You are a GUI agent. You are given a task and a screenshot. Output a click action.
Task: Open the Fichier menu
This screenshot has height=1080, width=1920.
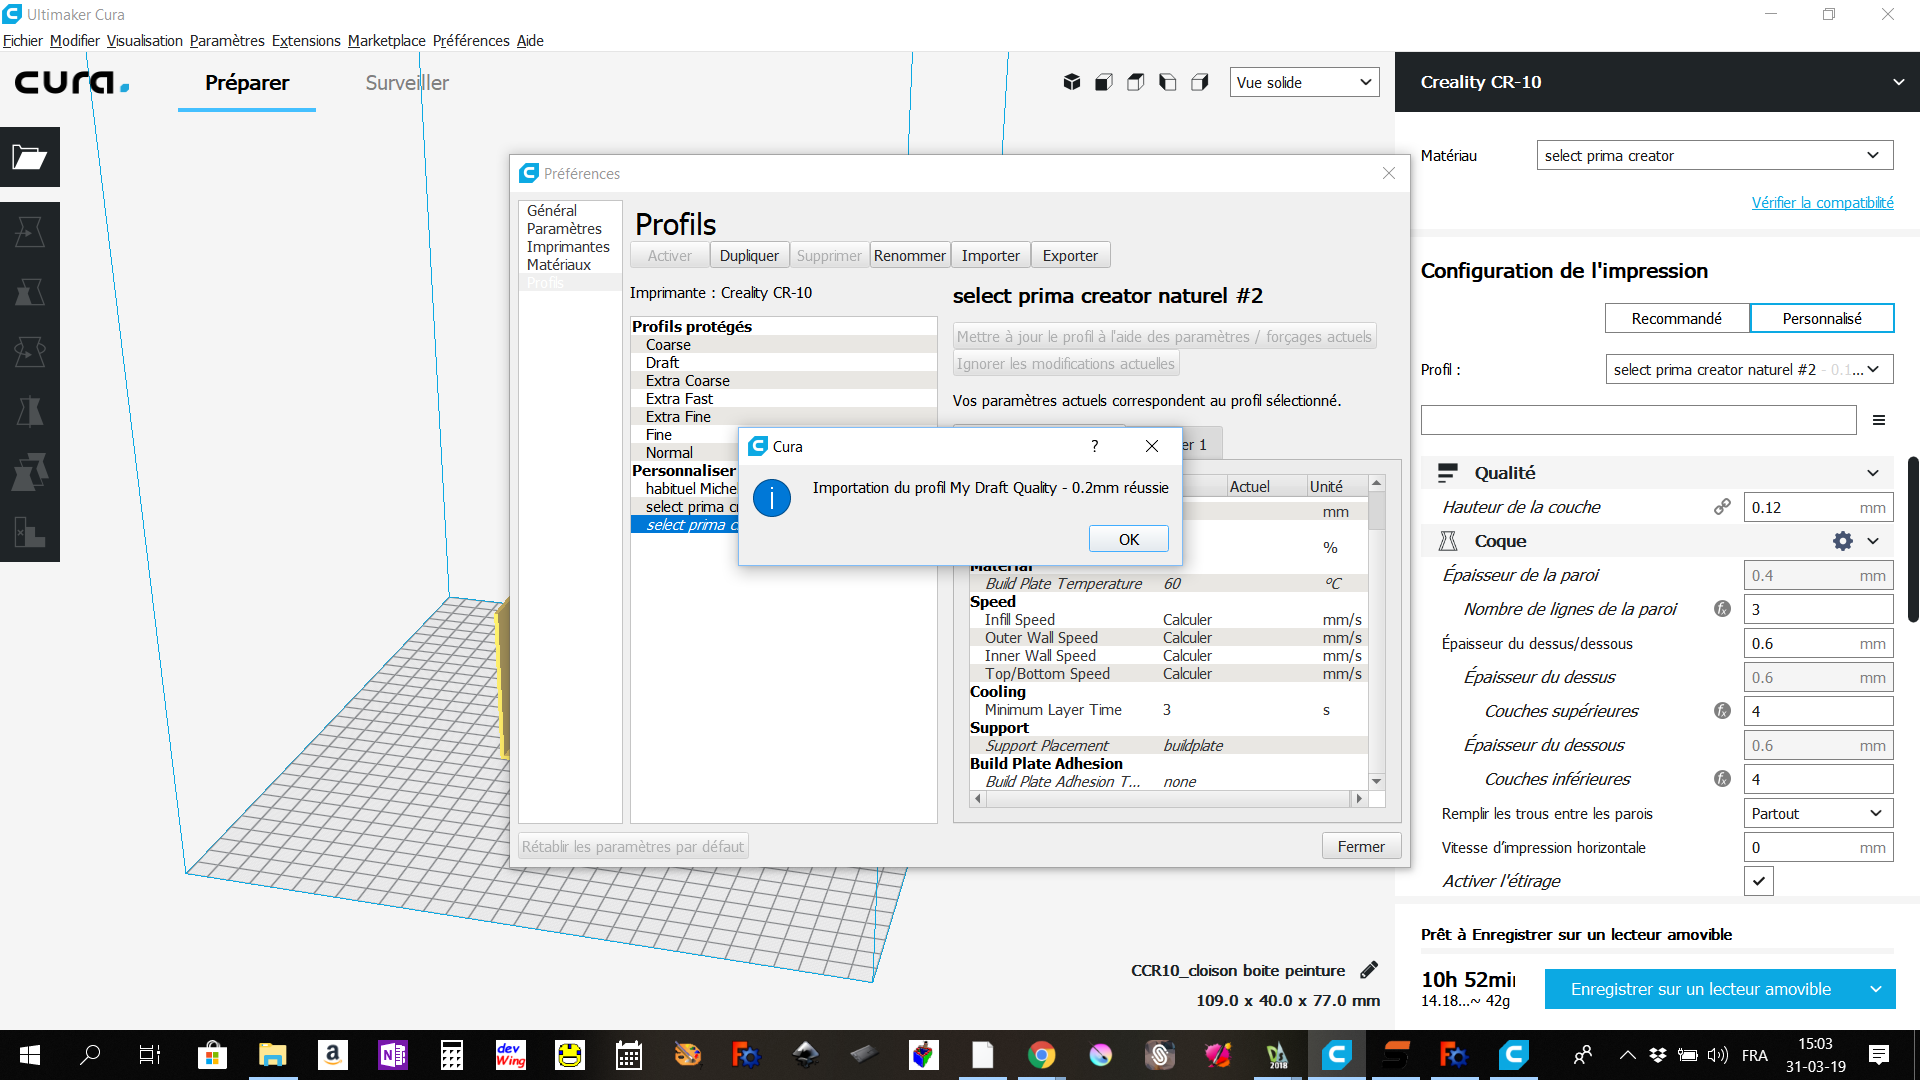click(x=22, y=41)
